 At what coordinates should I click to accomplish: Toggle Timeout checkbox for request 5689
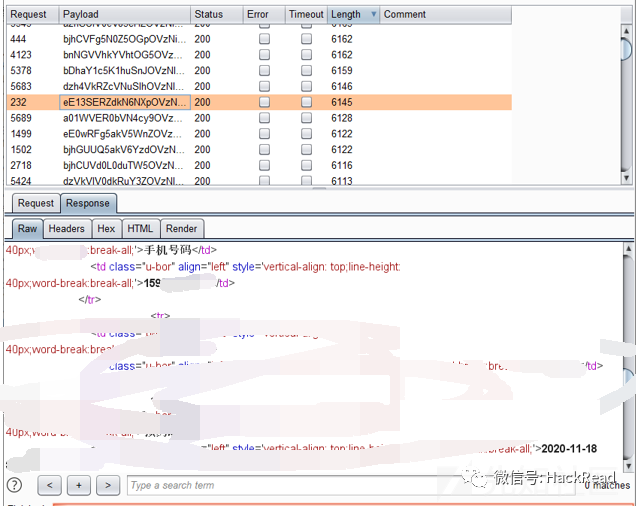(x=306, y=118)
